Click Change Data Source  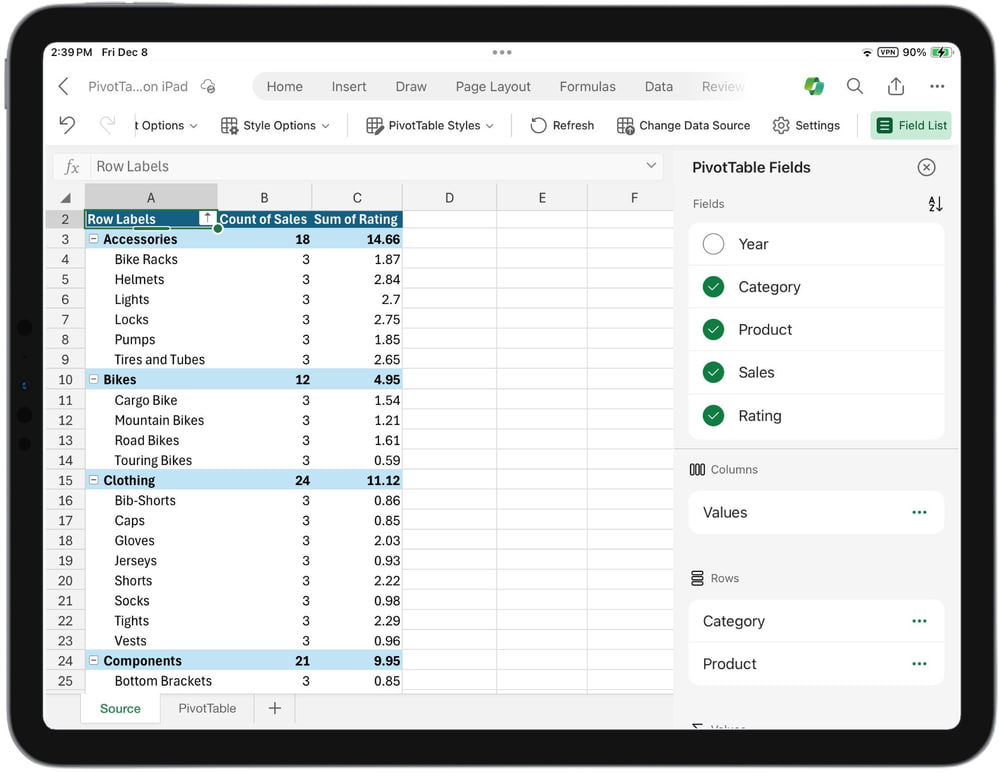[684, 126]
